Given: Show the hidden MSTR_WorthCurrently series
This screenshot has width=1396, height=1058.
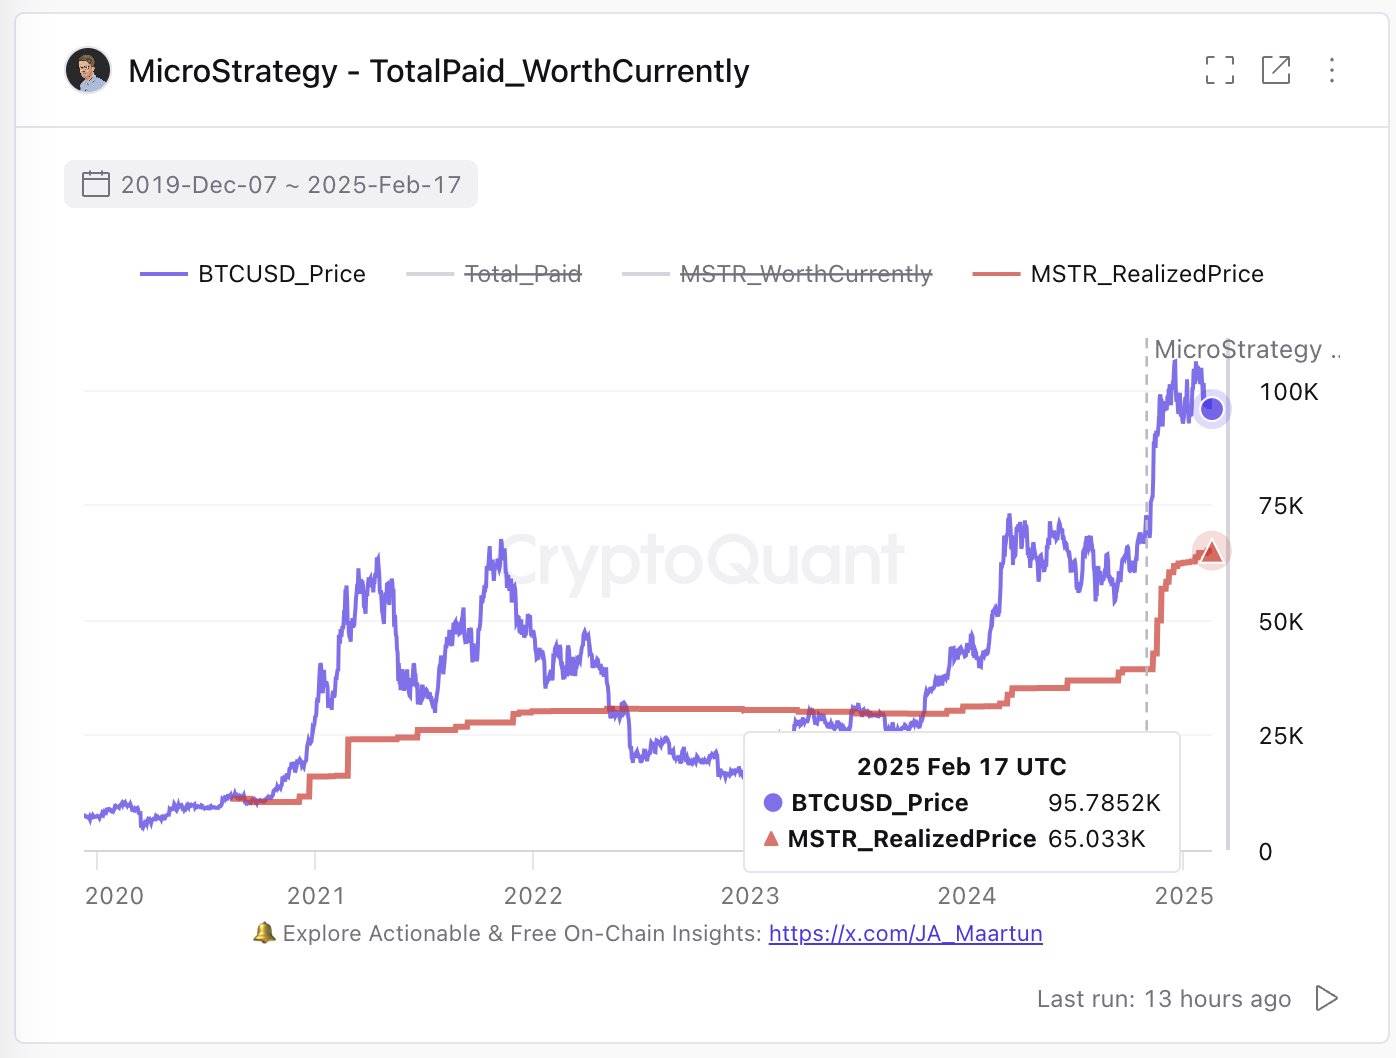Looking at the screenshot, I should click(x=805, y=273).
